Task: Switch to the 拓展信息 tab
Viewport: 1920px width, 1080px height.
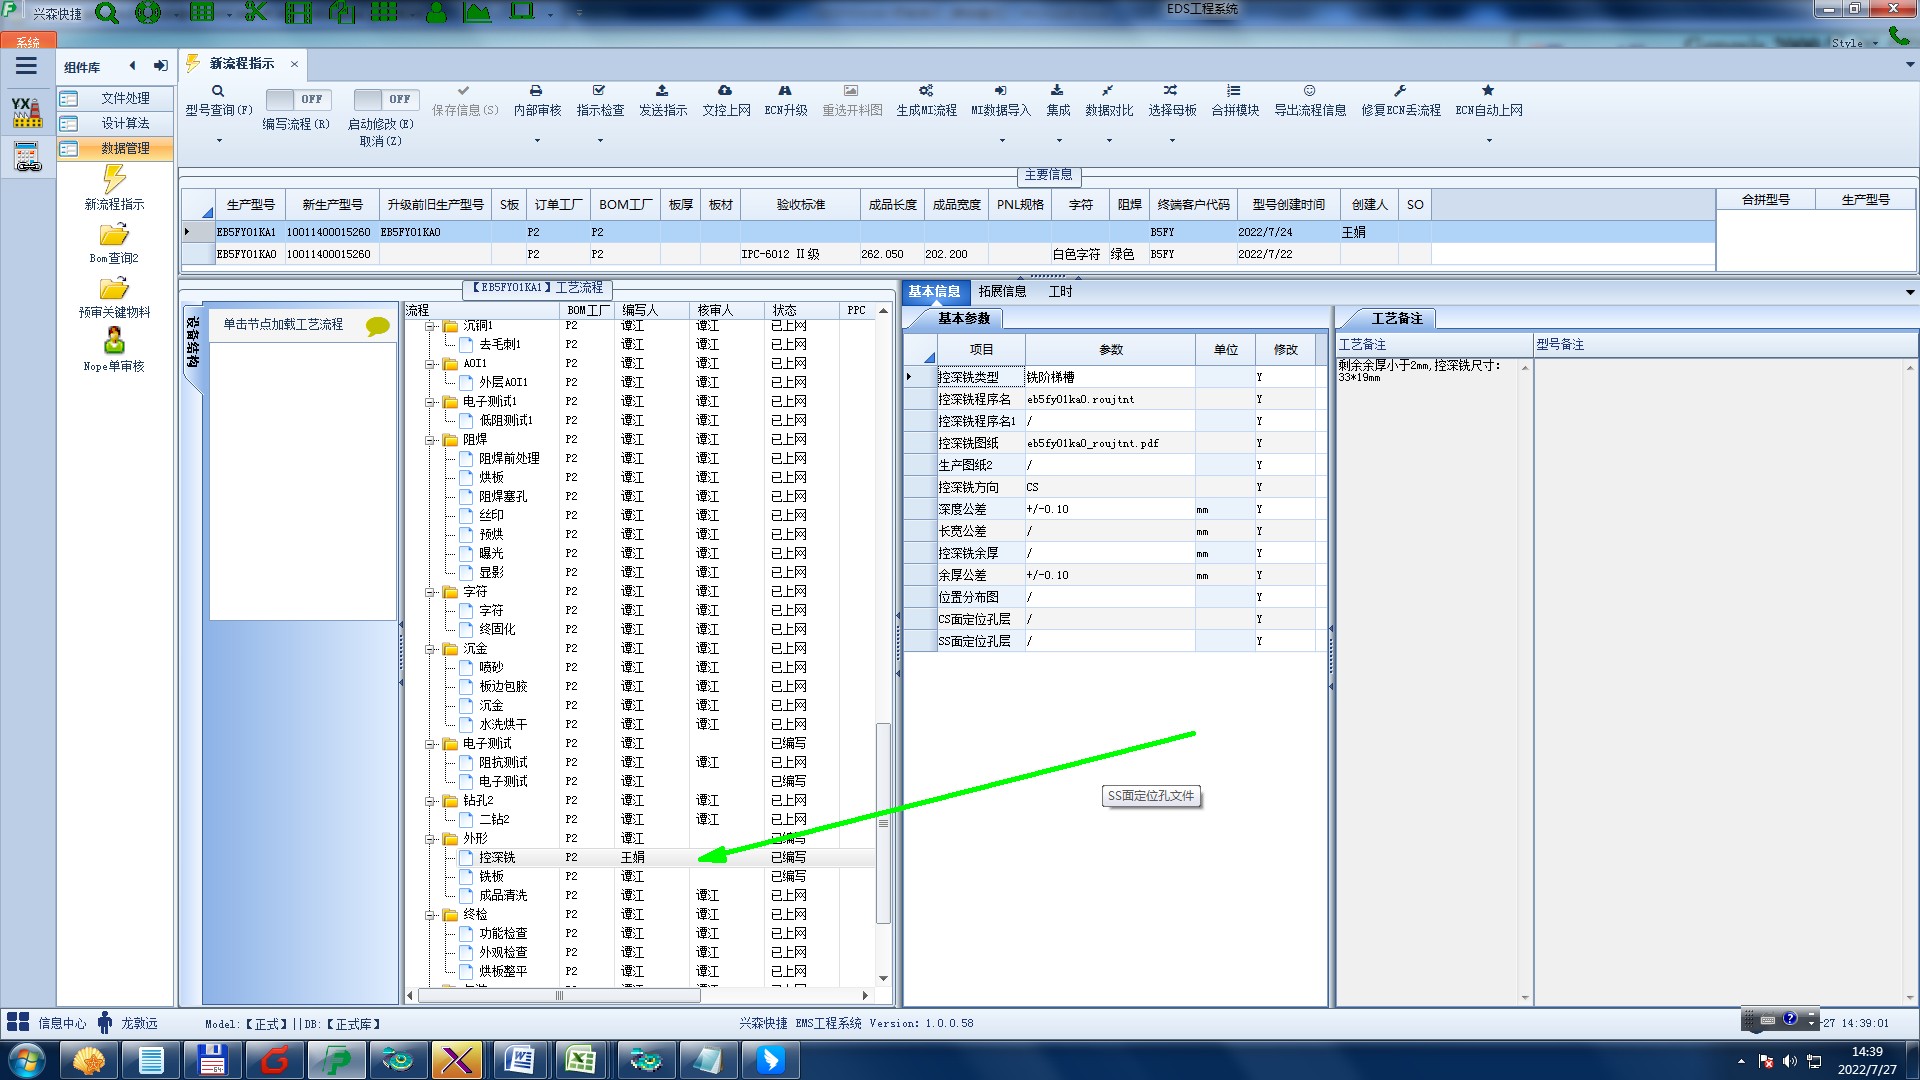Action: [x=1002, y=292]
